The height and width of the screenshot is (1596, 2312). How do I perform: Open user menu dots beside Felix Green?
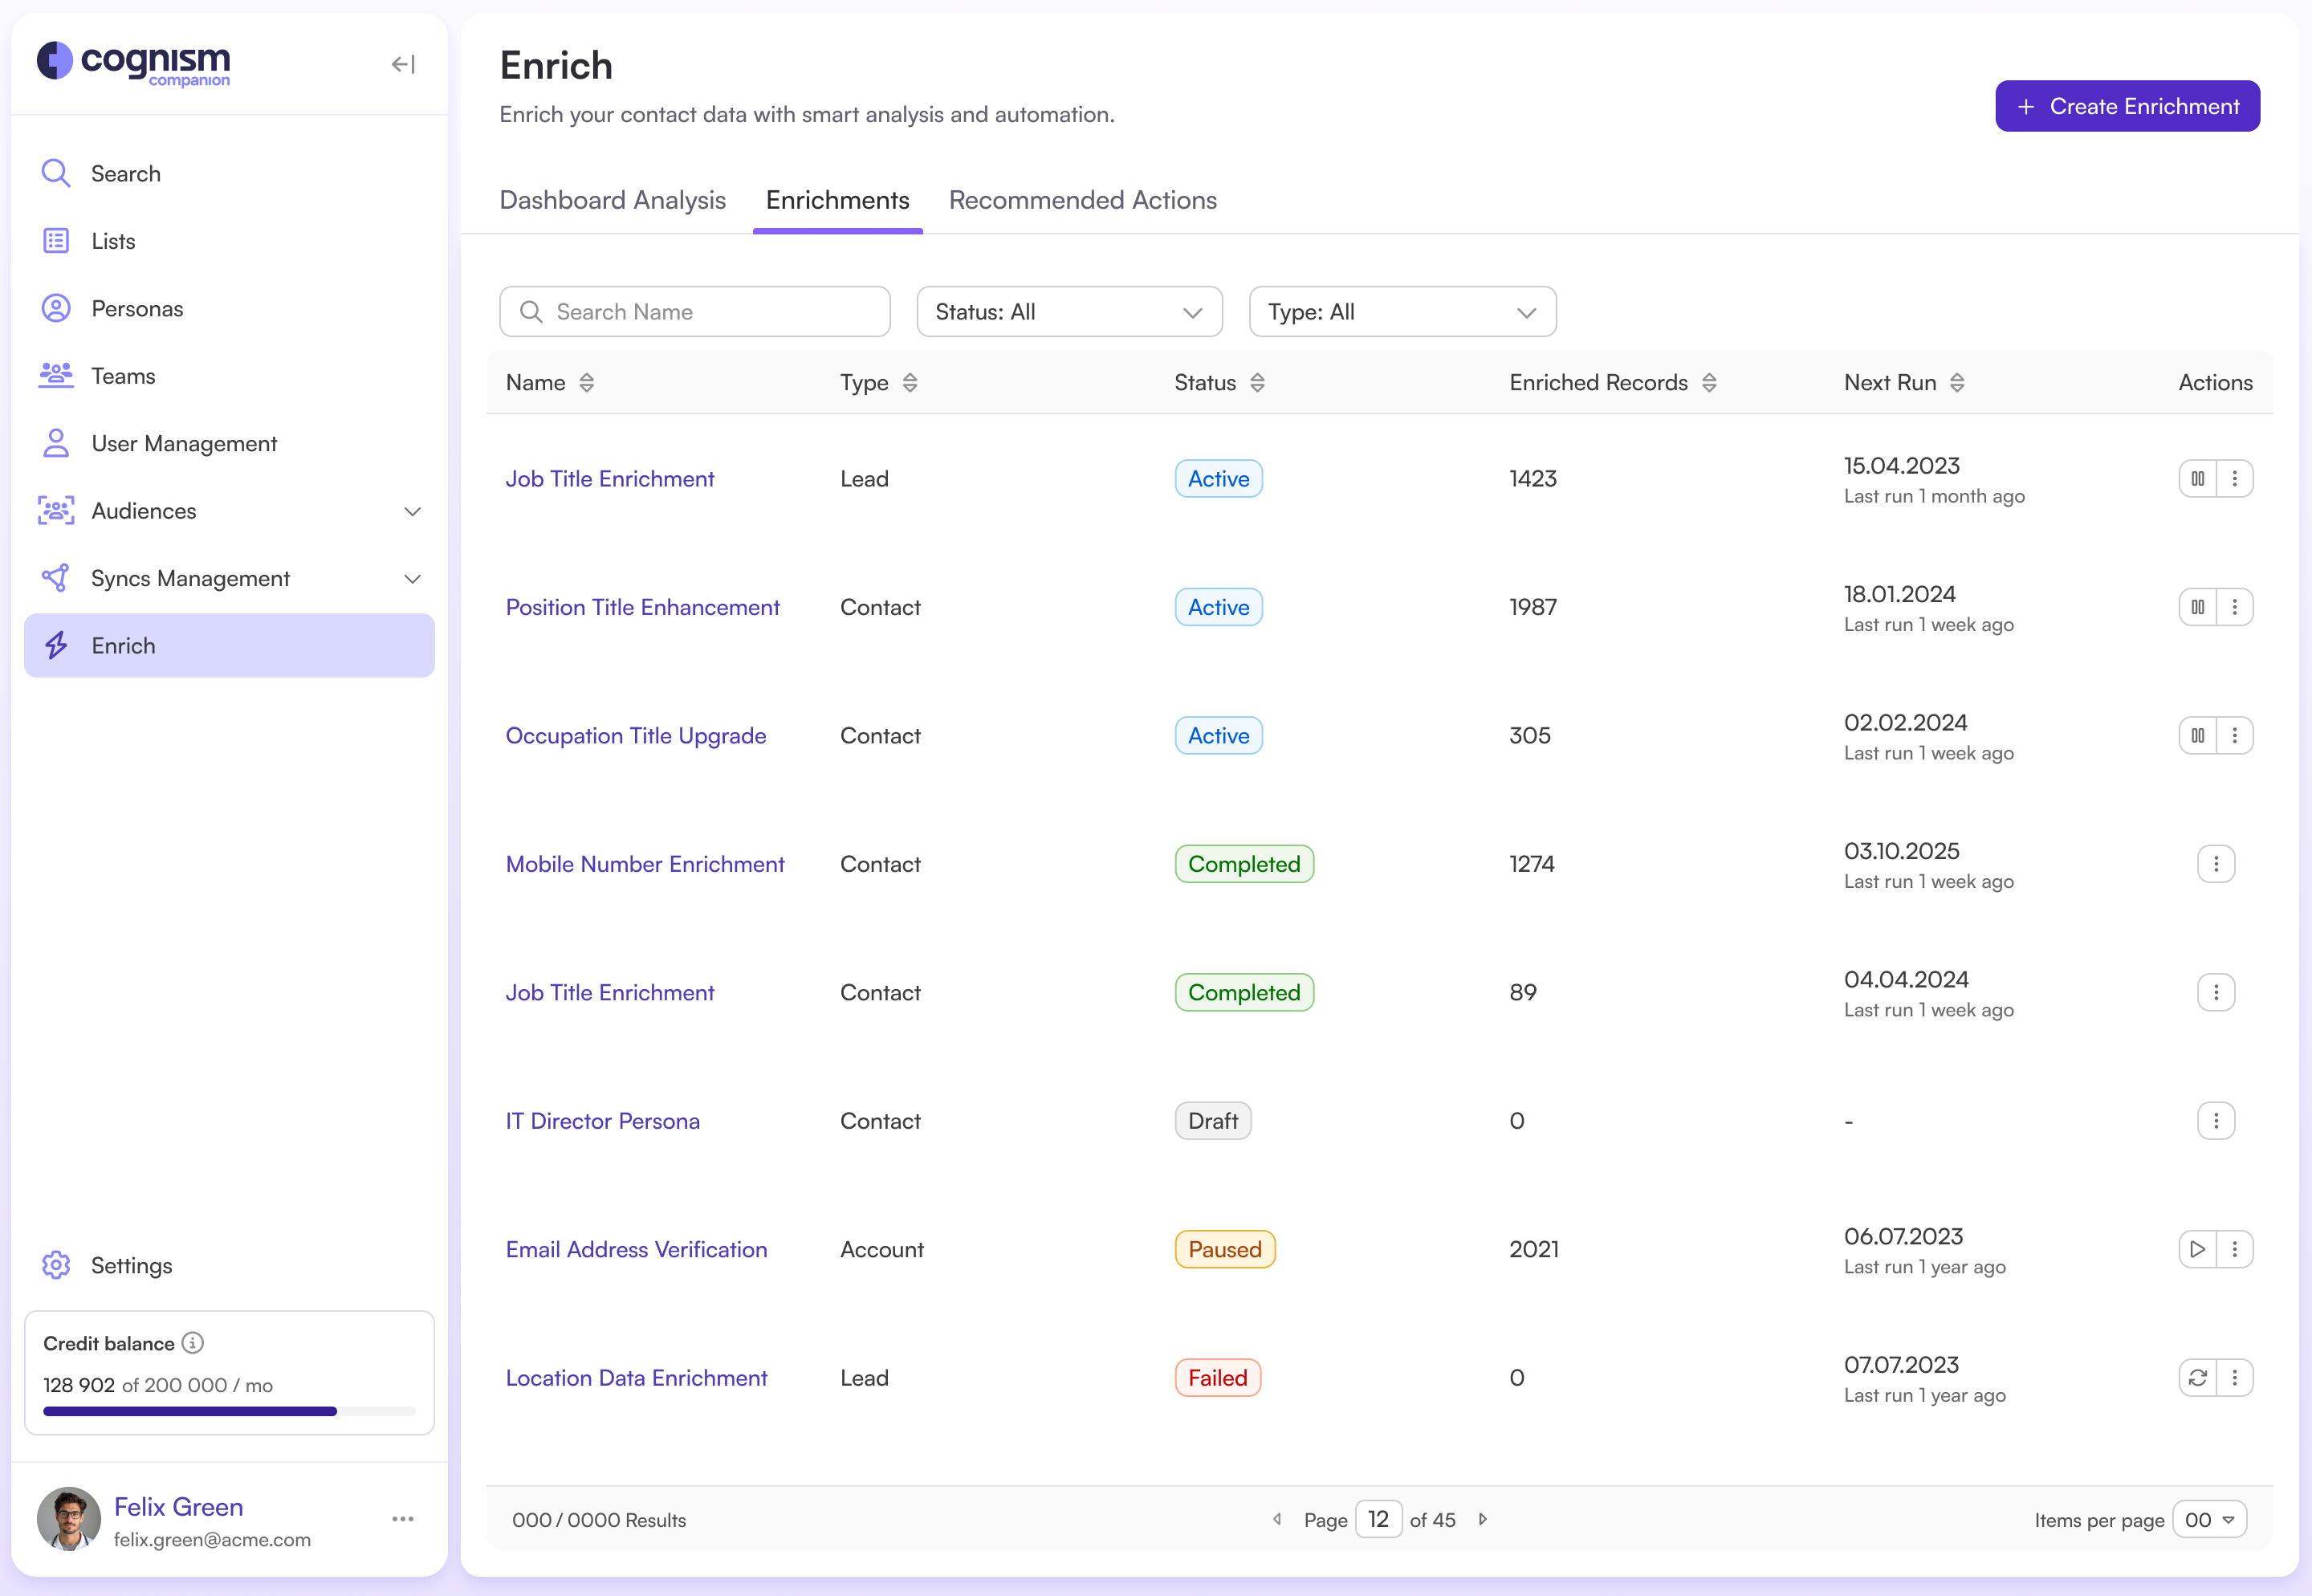pos(403,1519)
